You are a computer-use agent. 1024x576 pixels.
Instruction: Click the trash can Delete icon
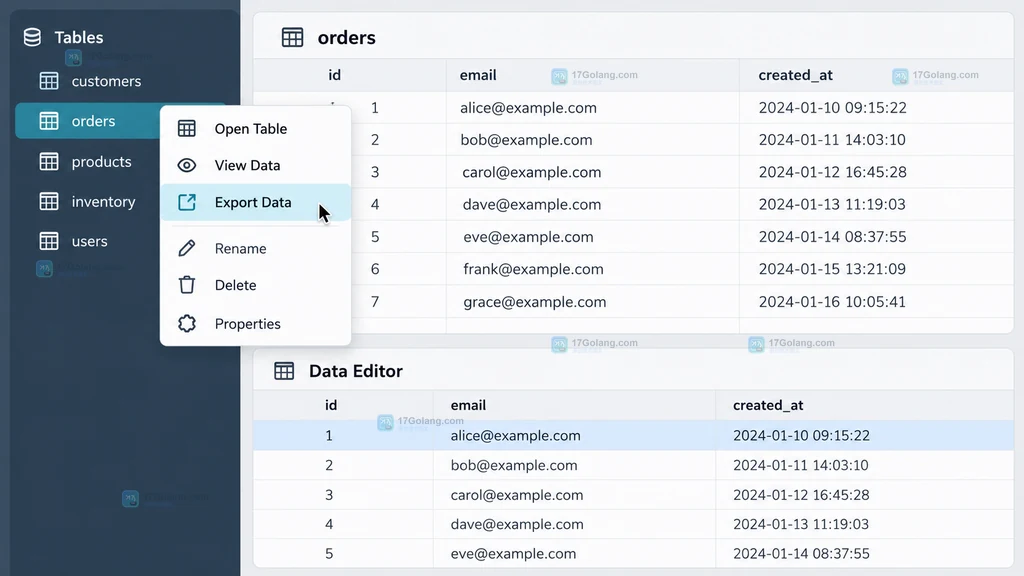[187, 285]
